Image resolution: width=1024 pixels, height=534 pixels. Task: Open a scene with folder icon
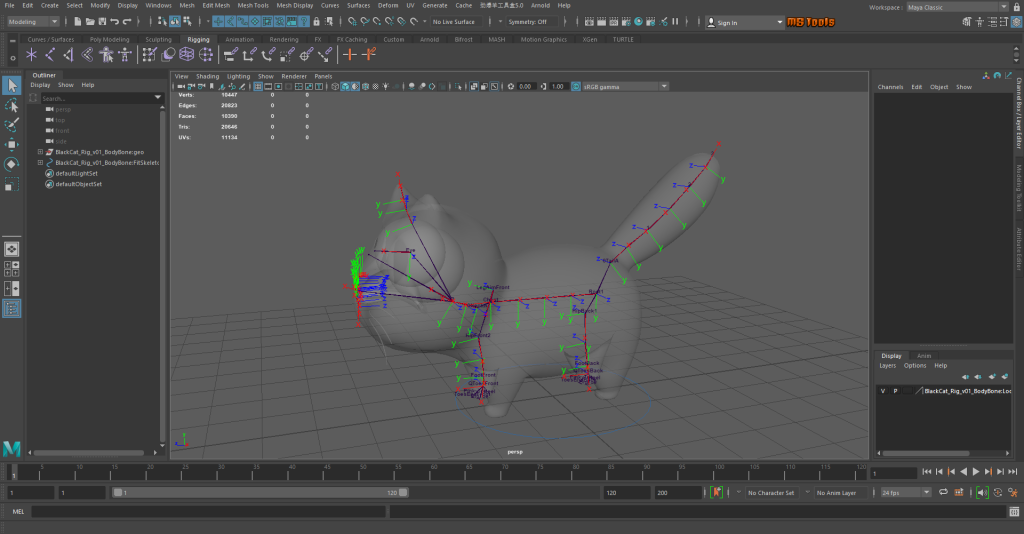click(89, 22)
